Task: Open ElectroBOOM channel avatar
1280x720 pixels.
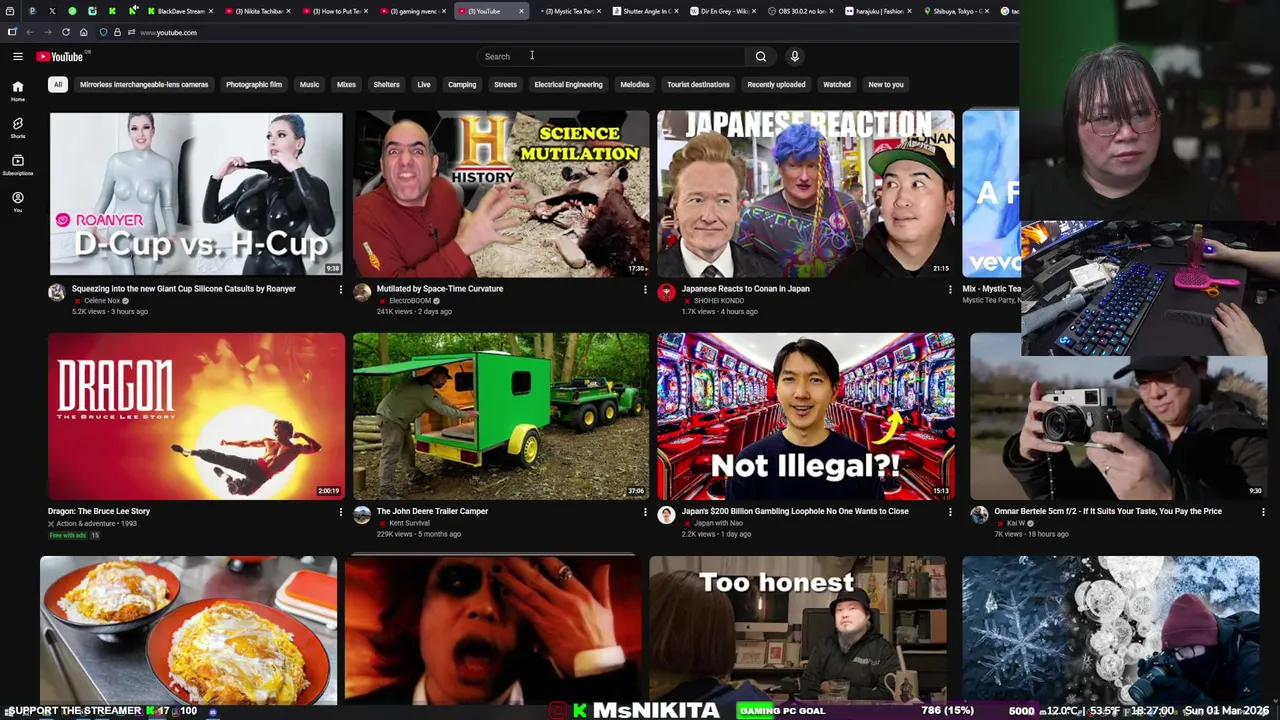Action: [x=362, y=292]
